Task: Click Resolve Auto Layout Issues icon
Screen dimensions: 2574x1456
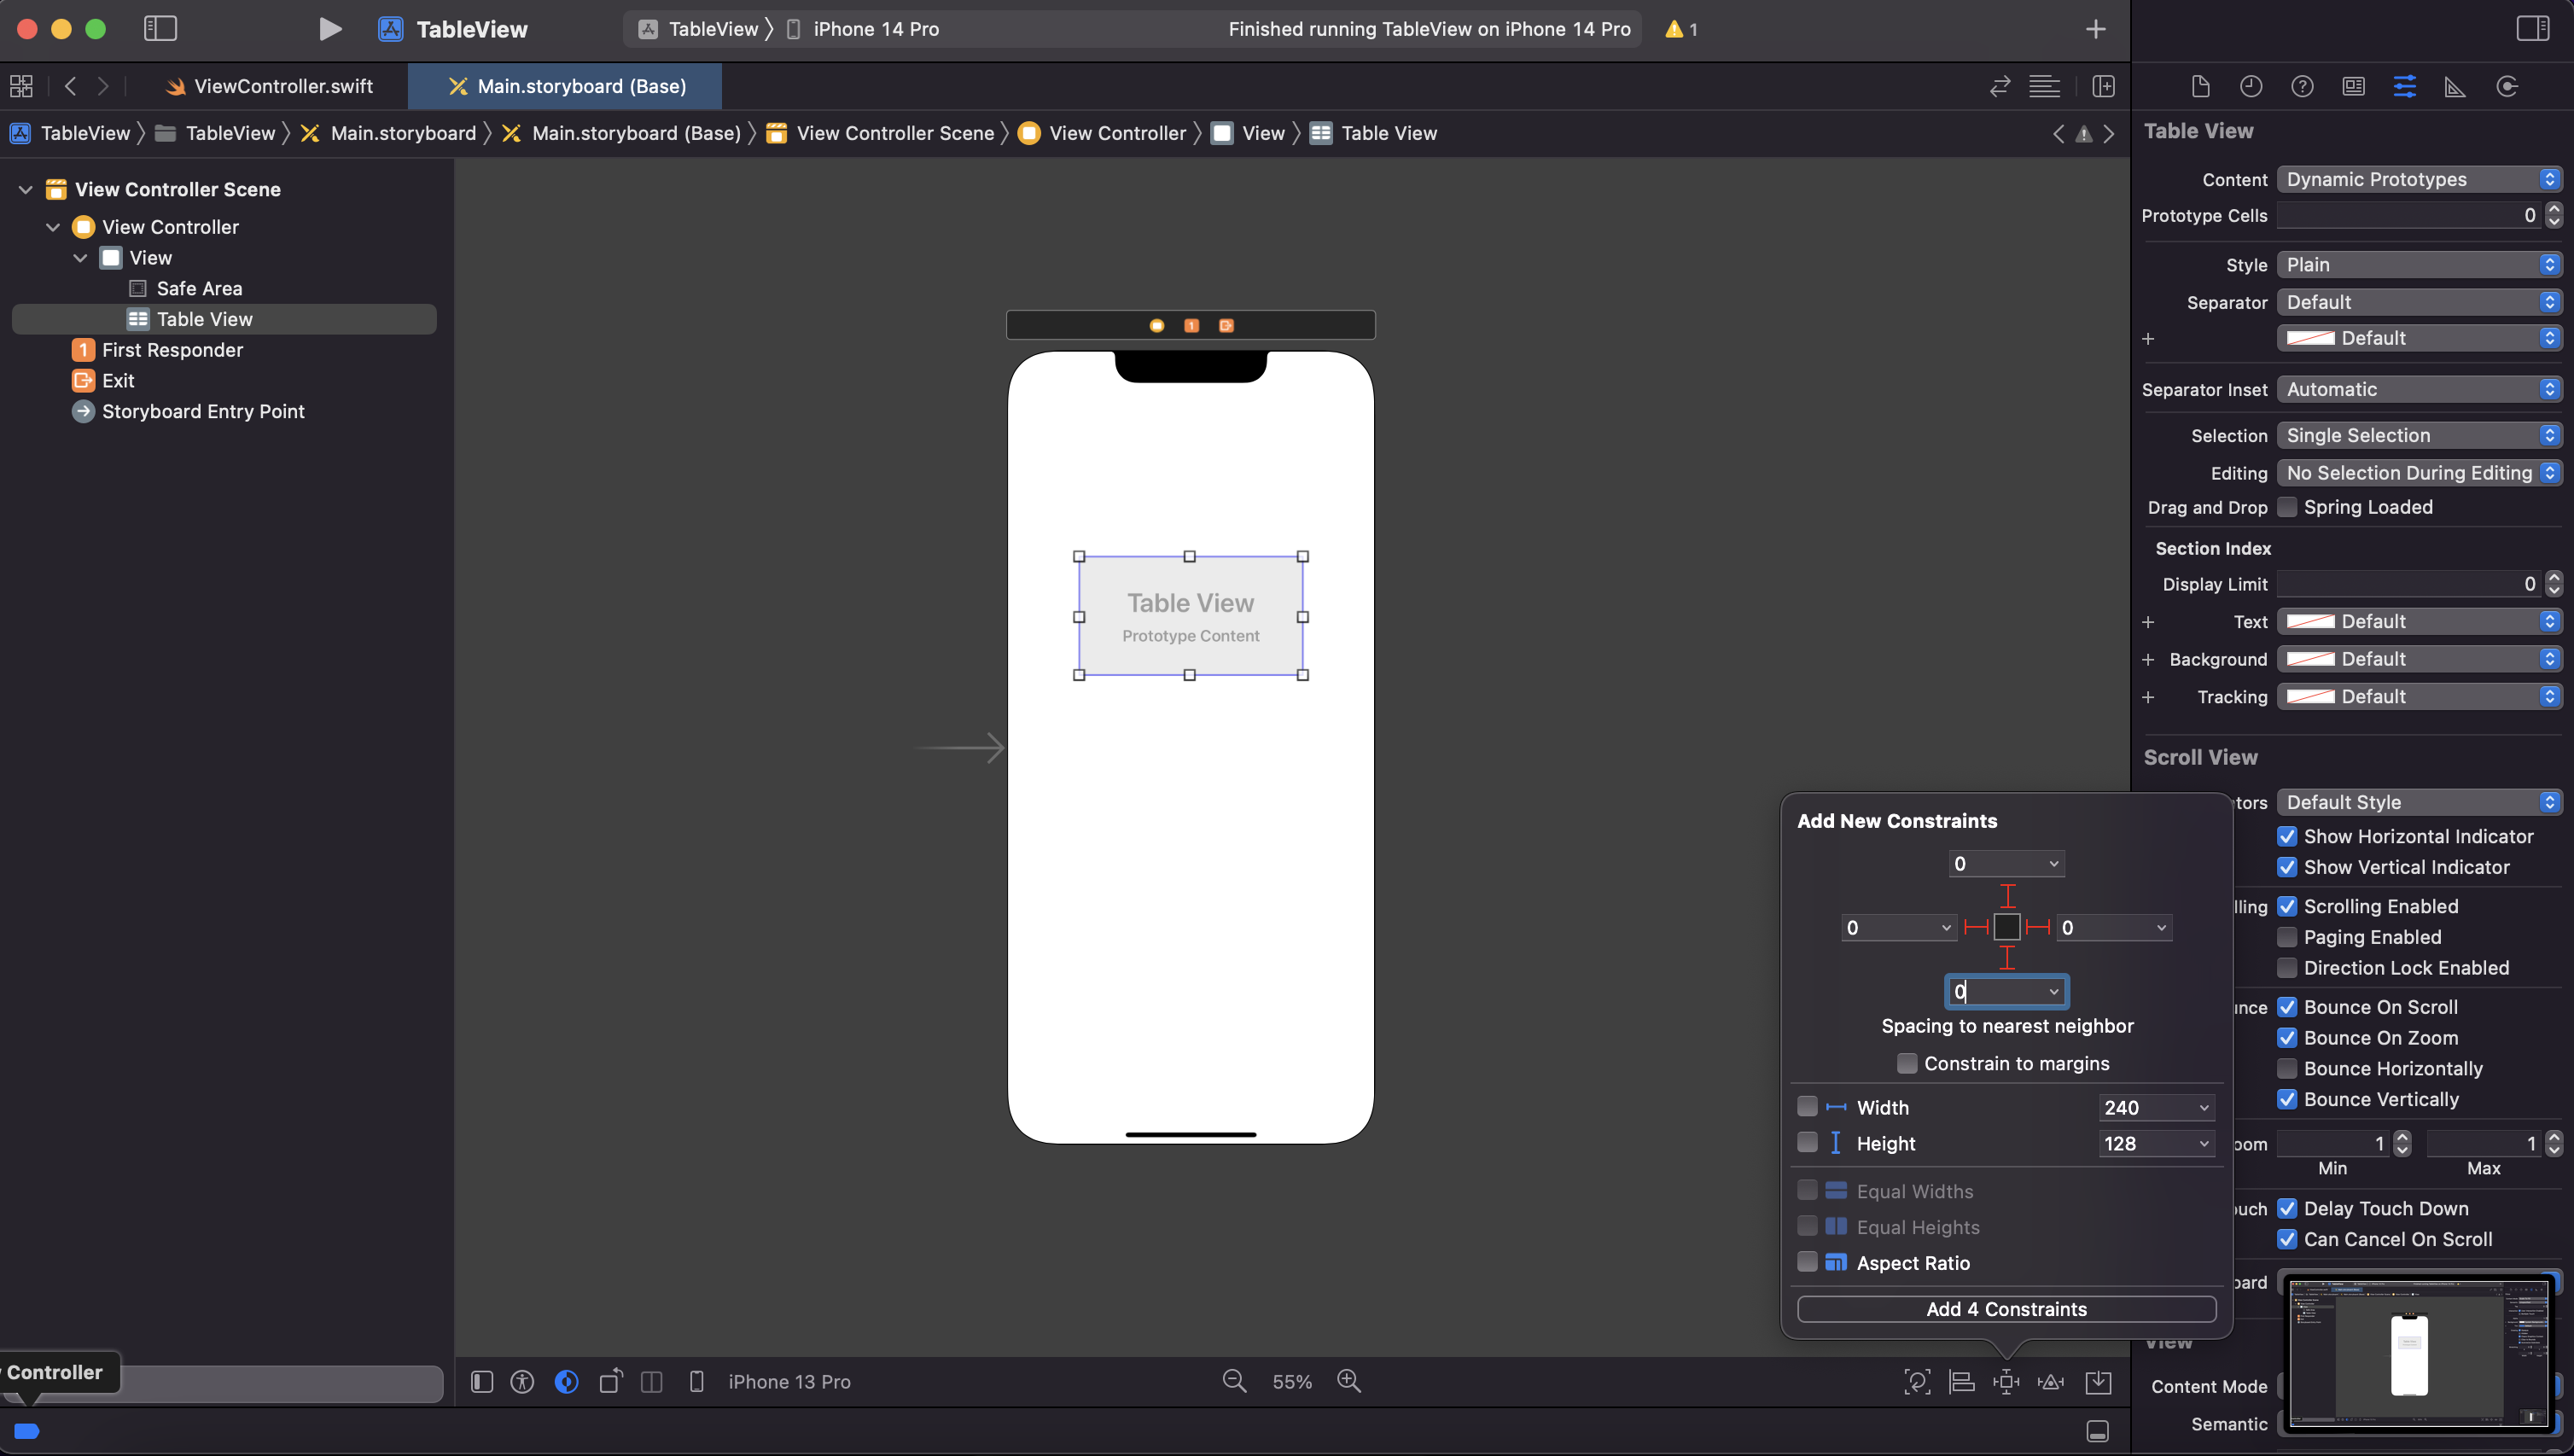Action: coord(2051,1382)
